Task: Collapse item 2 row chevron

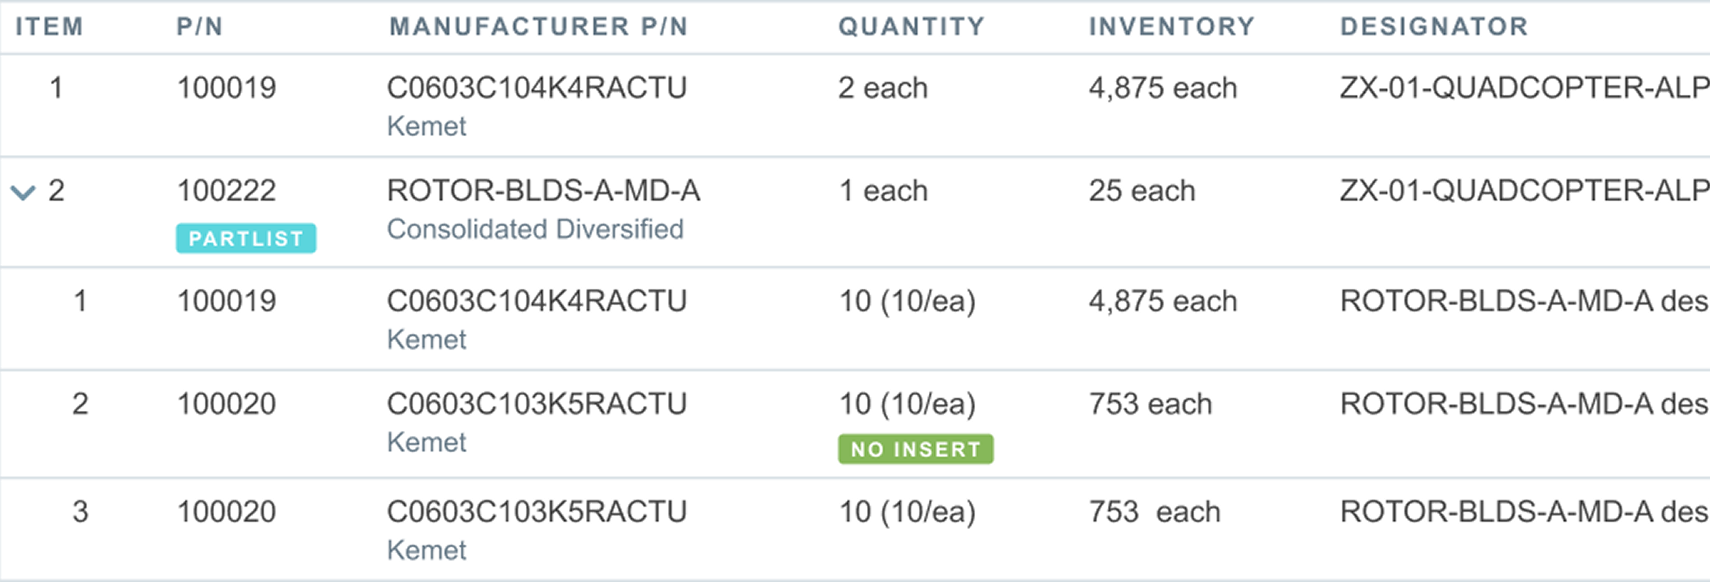Action: (x=22, y=192)
